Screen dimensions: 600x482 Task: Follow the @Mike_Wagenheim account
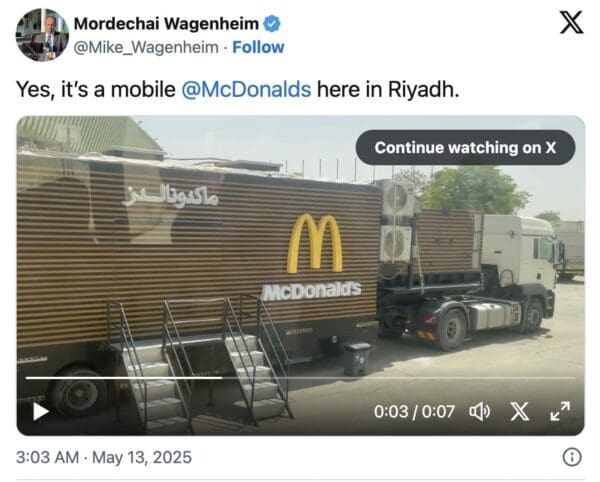point(258,47)
